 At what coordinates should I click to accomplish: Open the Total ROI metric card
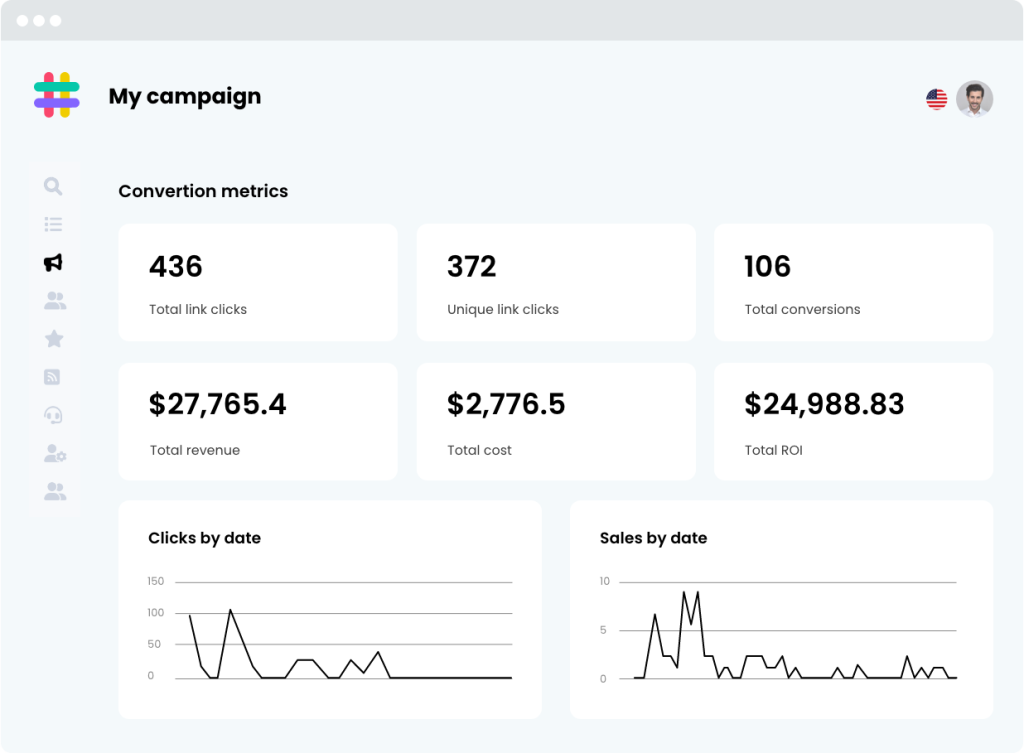[853, 421]
